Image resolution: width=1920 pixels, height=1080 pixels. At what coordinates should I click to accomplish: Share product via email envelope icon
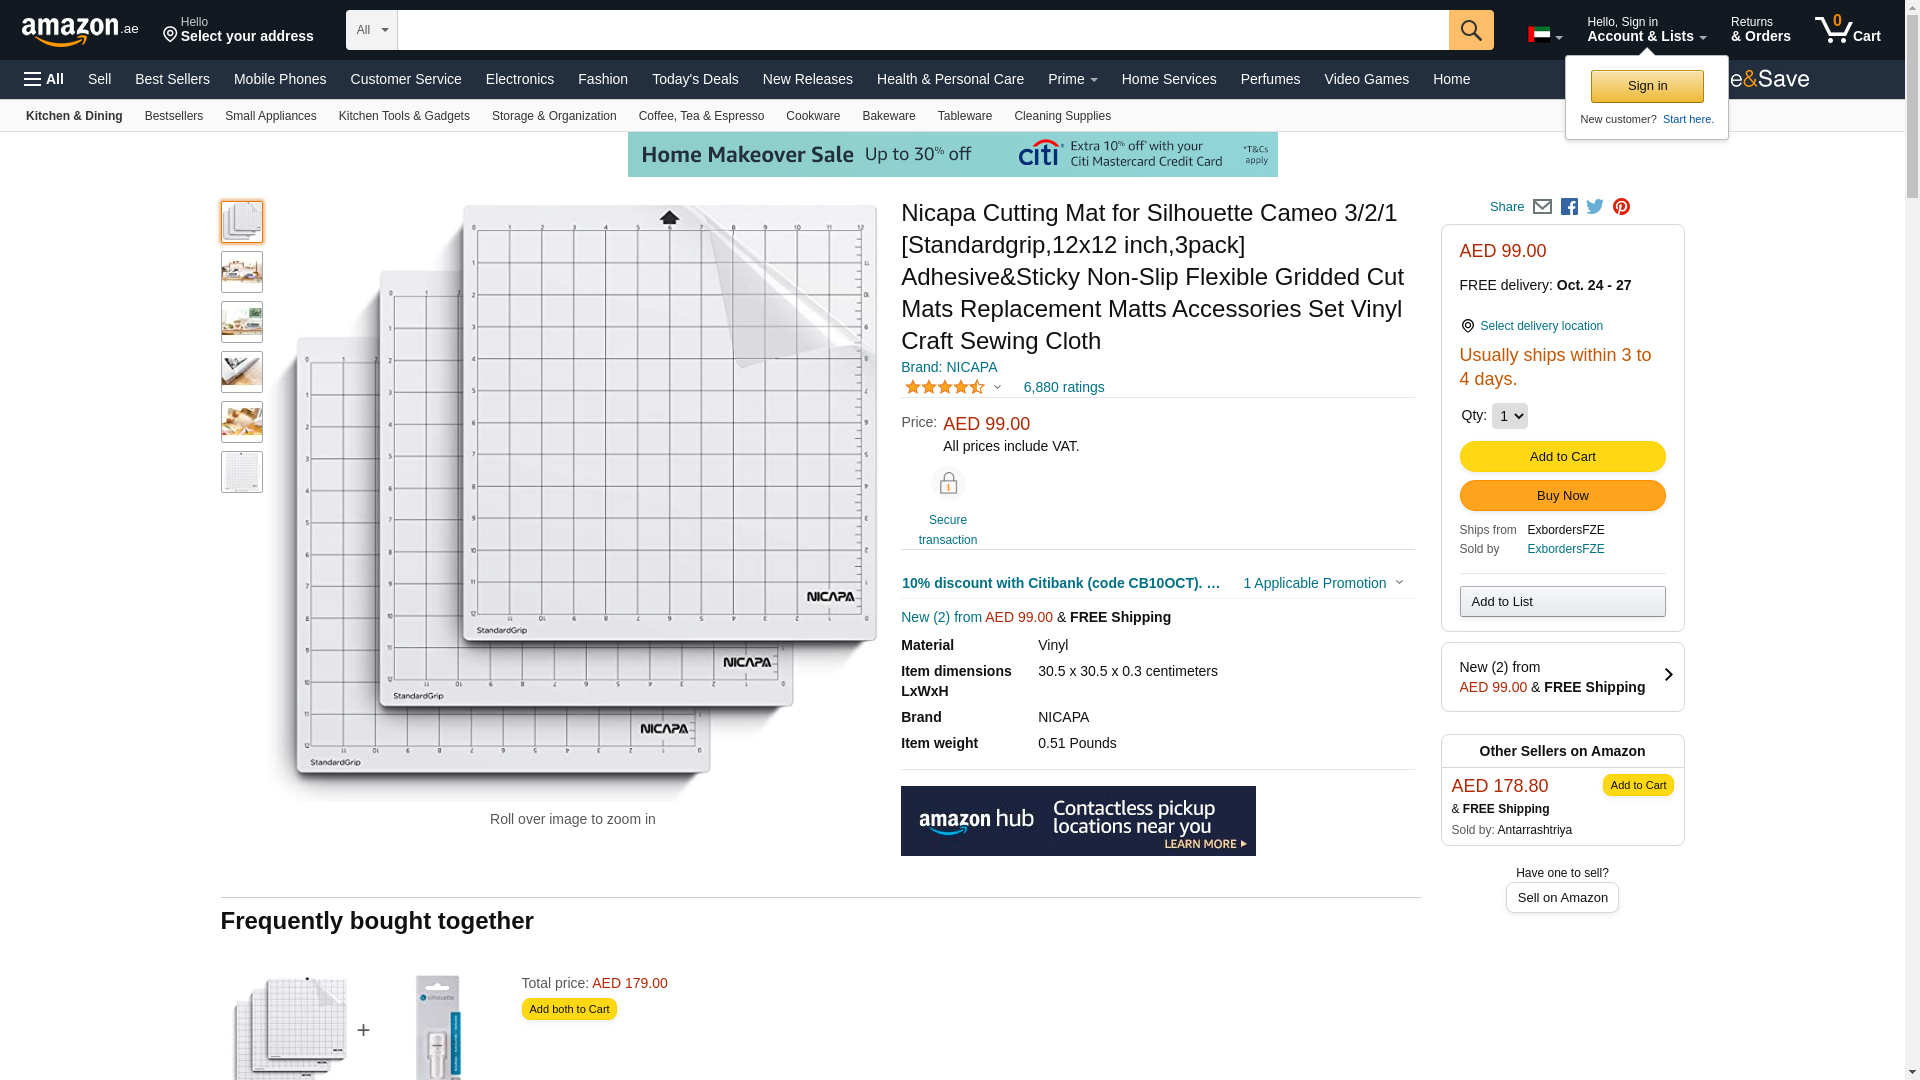(x=1542, y=207)
